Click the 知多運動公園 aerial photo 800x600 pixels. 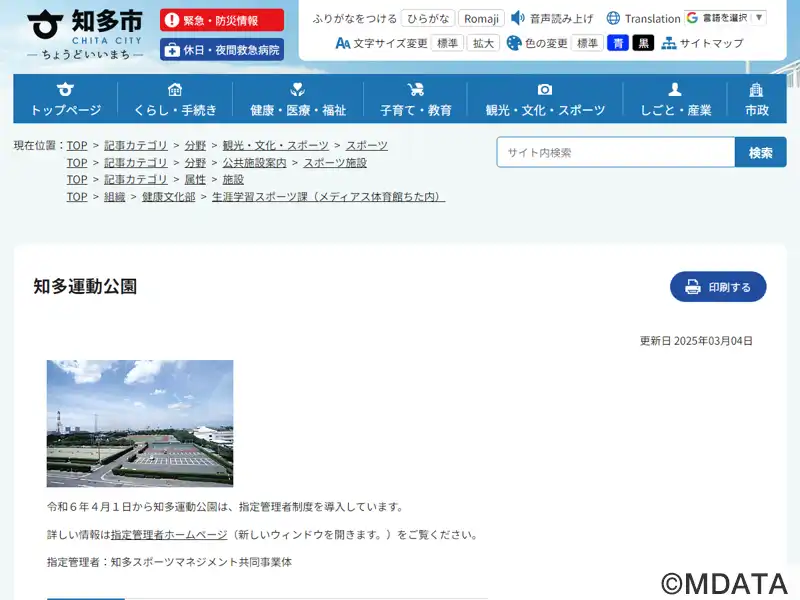(x=140, y=423)
